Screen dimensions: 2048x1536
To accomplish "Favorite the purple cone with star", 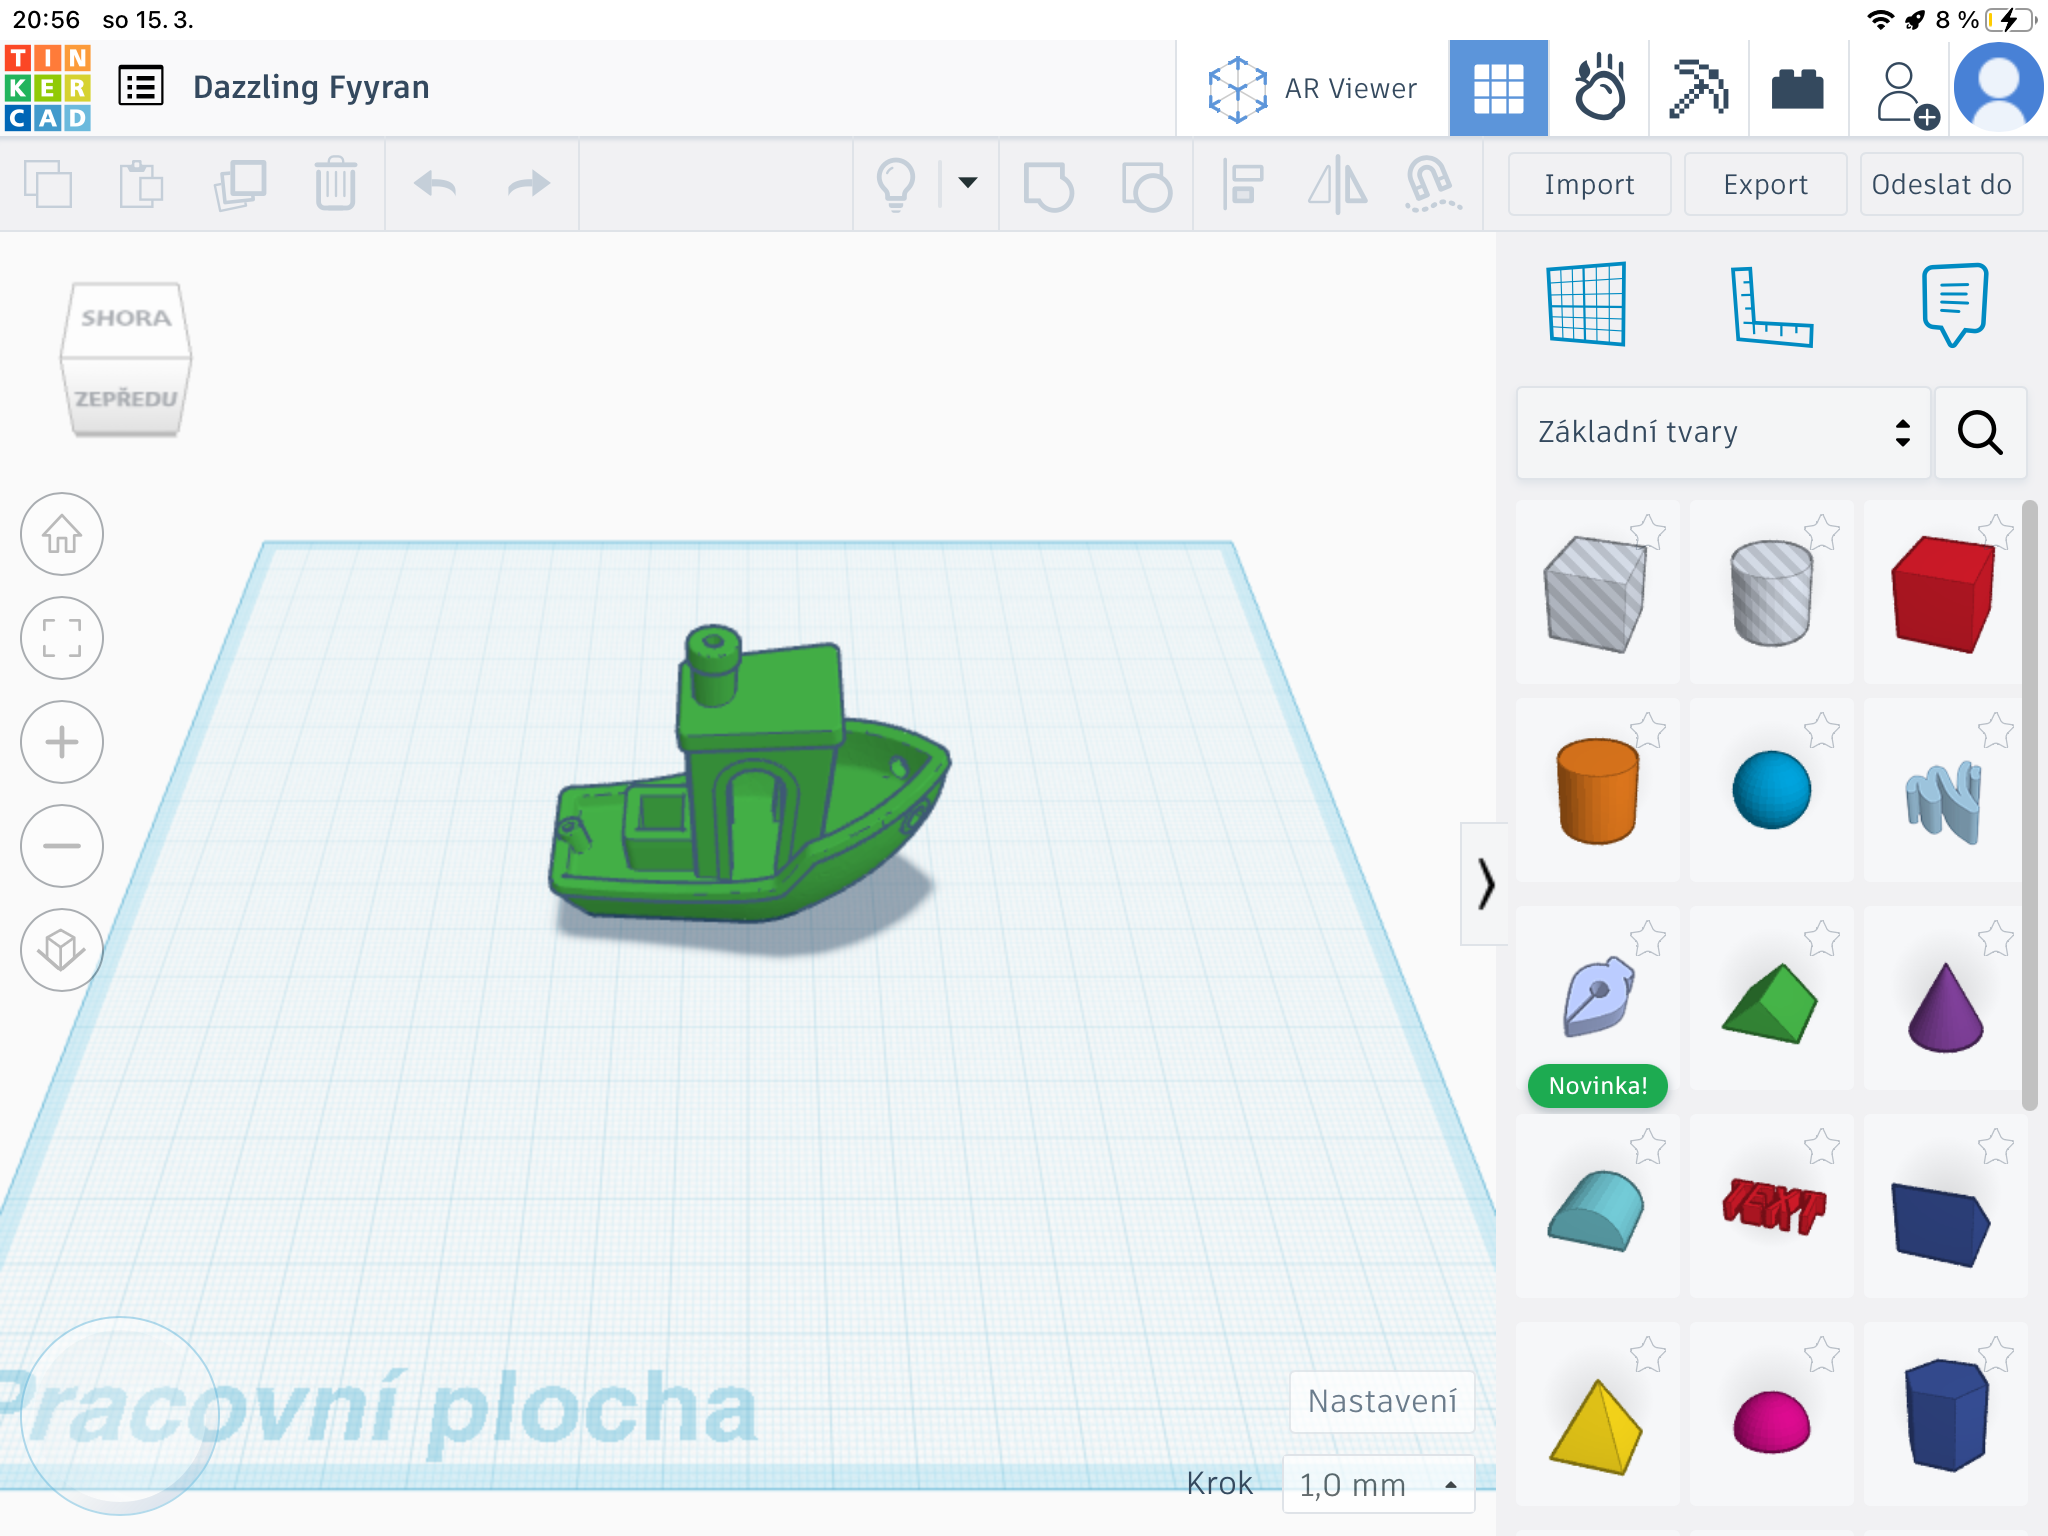I will click(1996, 938).
